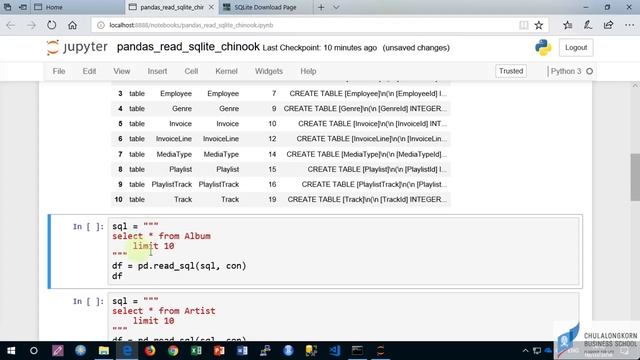Click into the 'from Album' code cell
This screenshot has height=360, width=640.
[344, 251]
